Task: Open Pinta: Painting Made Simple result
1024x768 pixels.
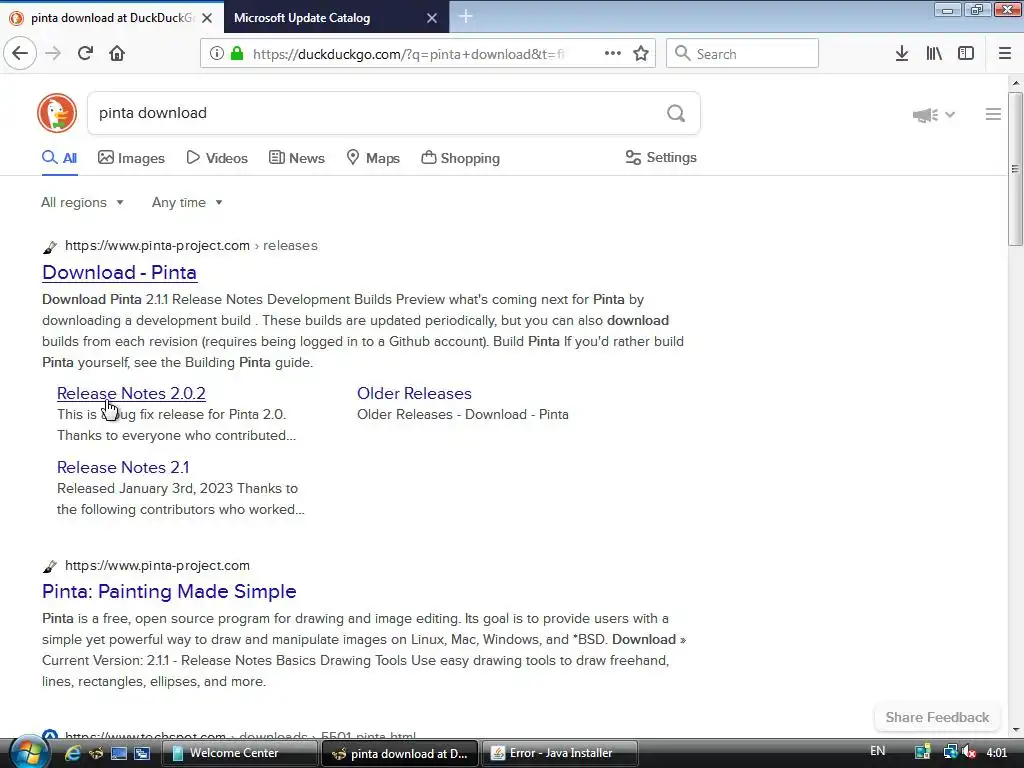Action: tap(169, 591)
